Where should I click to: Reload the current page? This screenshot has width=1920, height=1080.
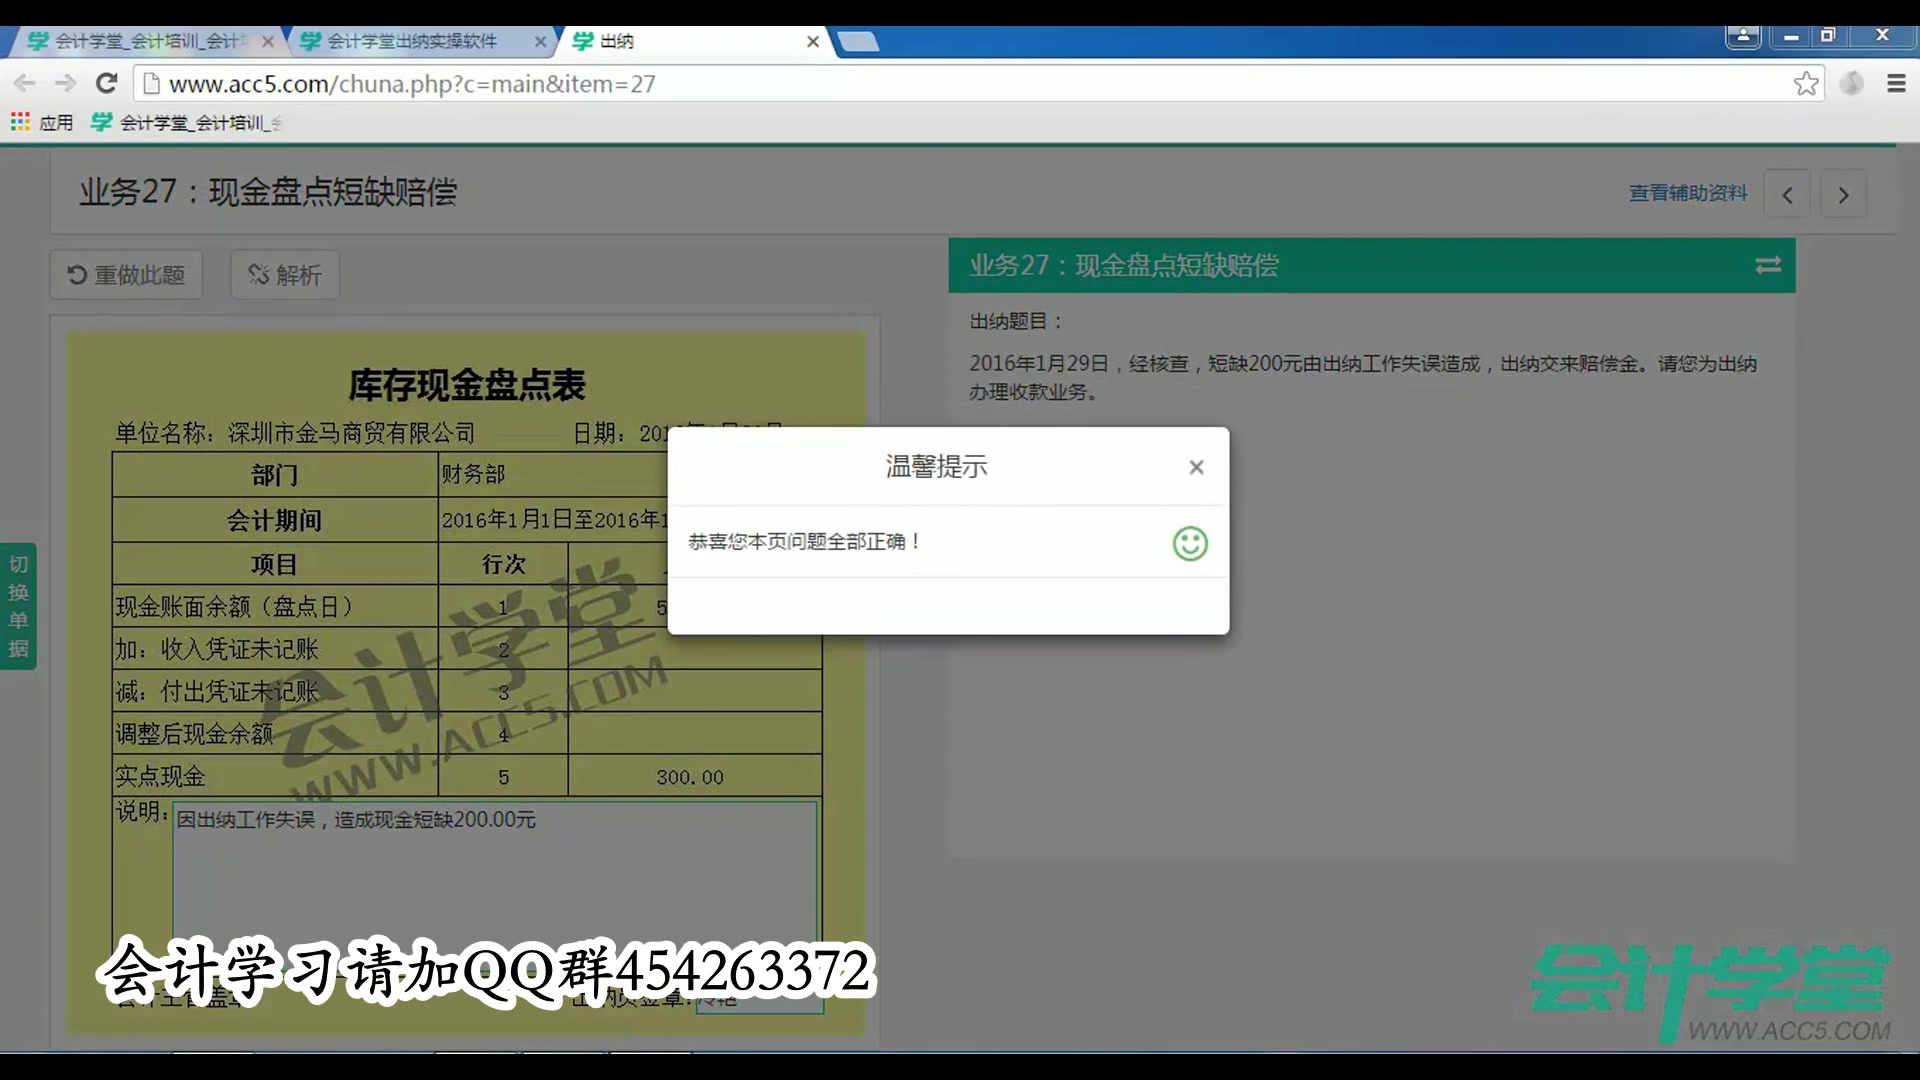[107, 83]
